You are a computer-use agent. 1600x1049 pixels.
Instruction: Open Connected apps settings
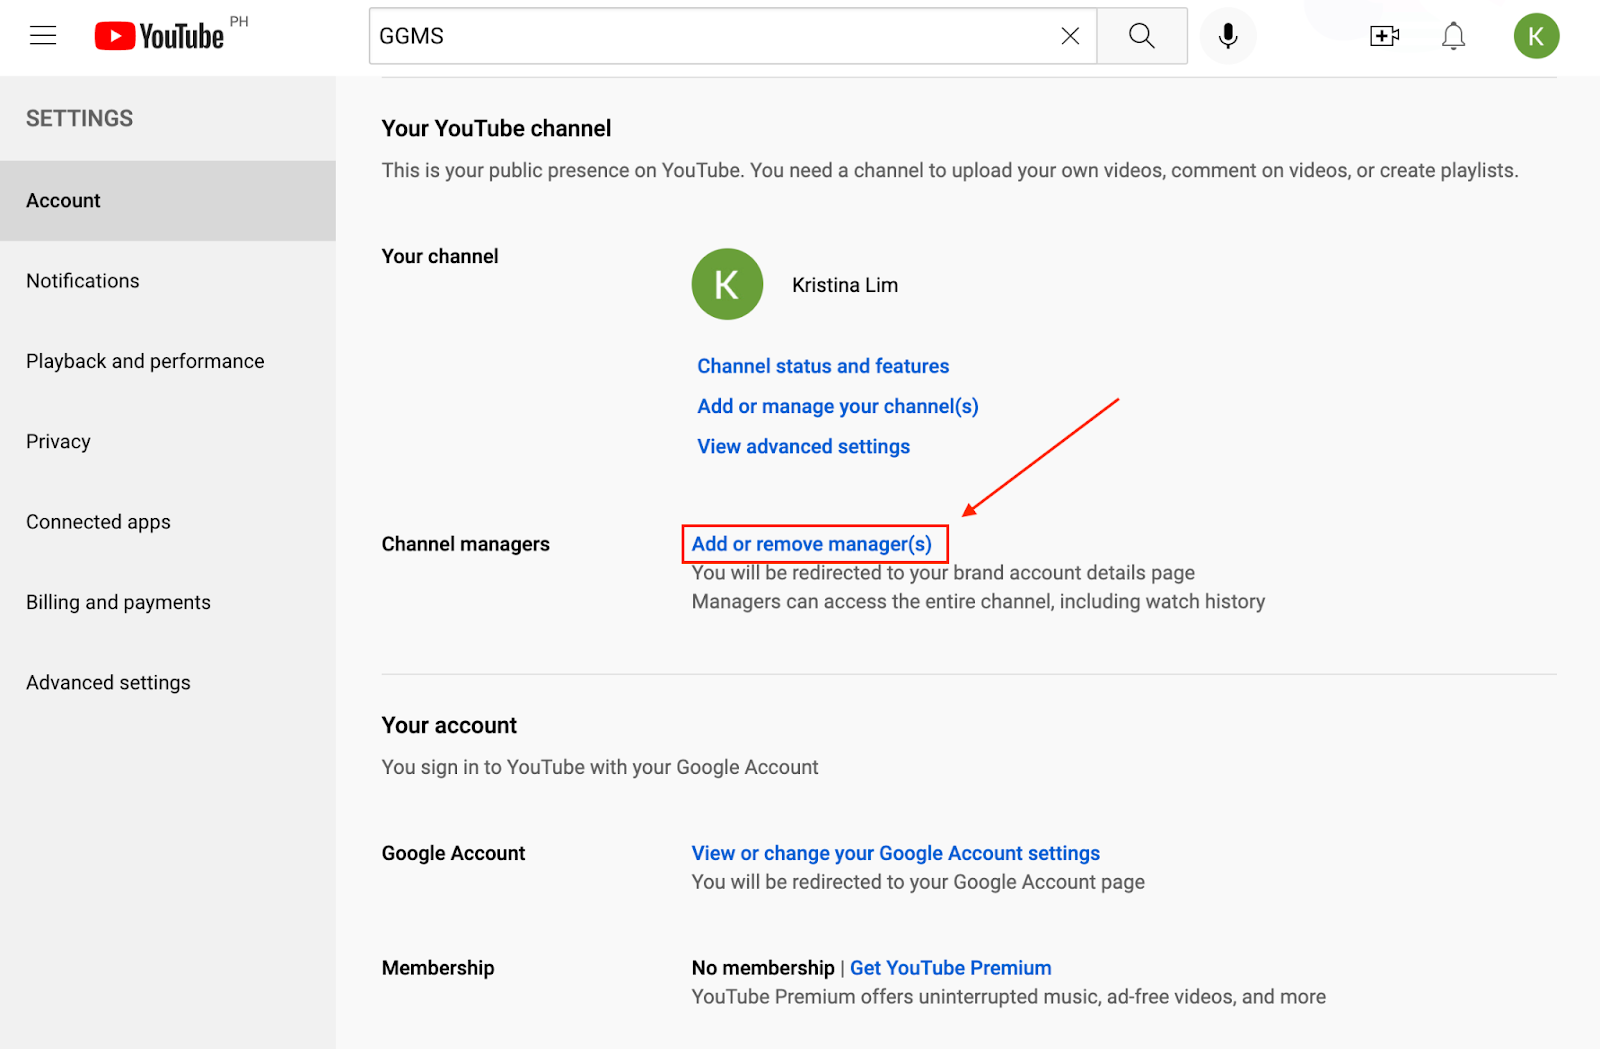168,522
